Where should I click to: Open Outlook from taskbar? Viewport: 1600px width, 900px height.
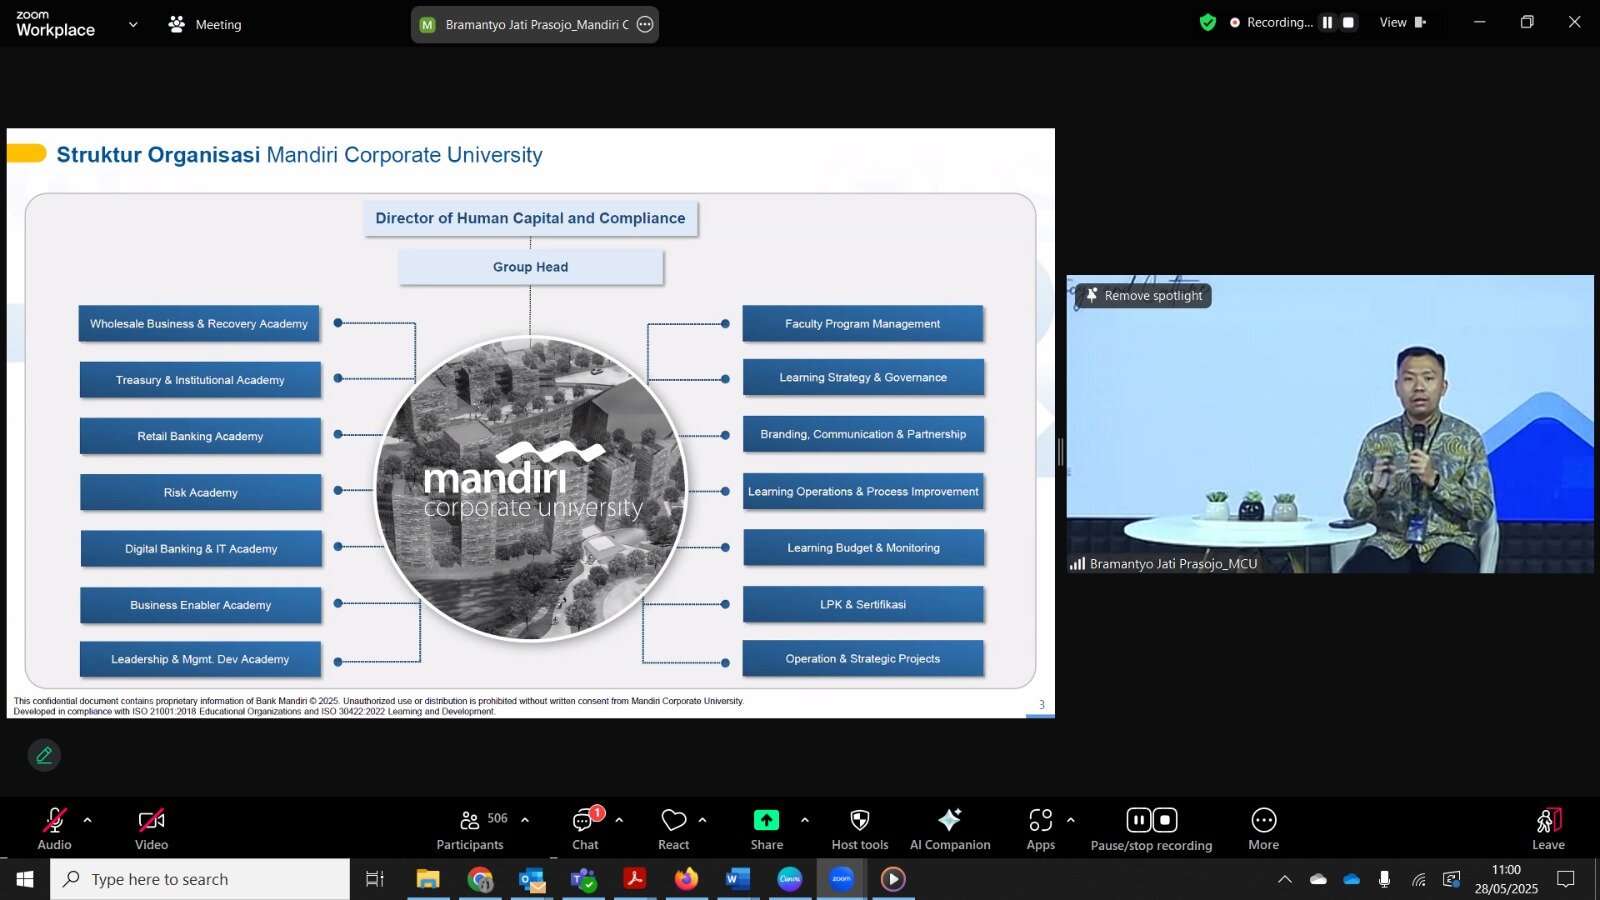click(x=532, y=879)
